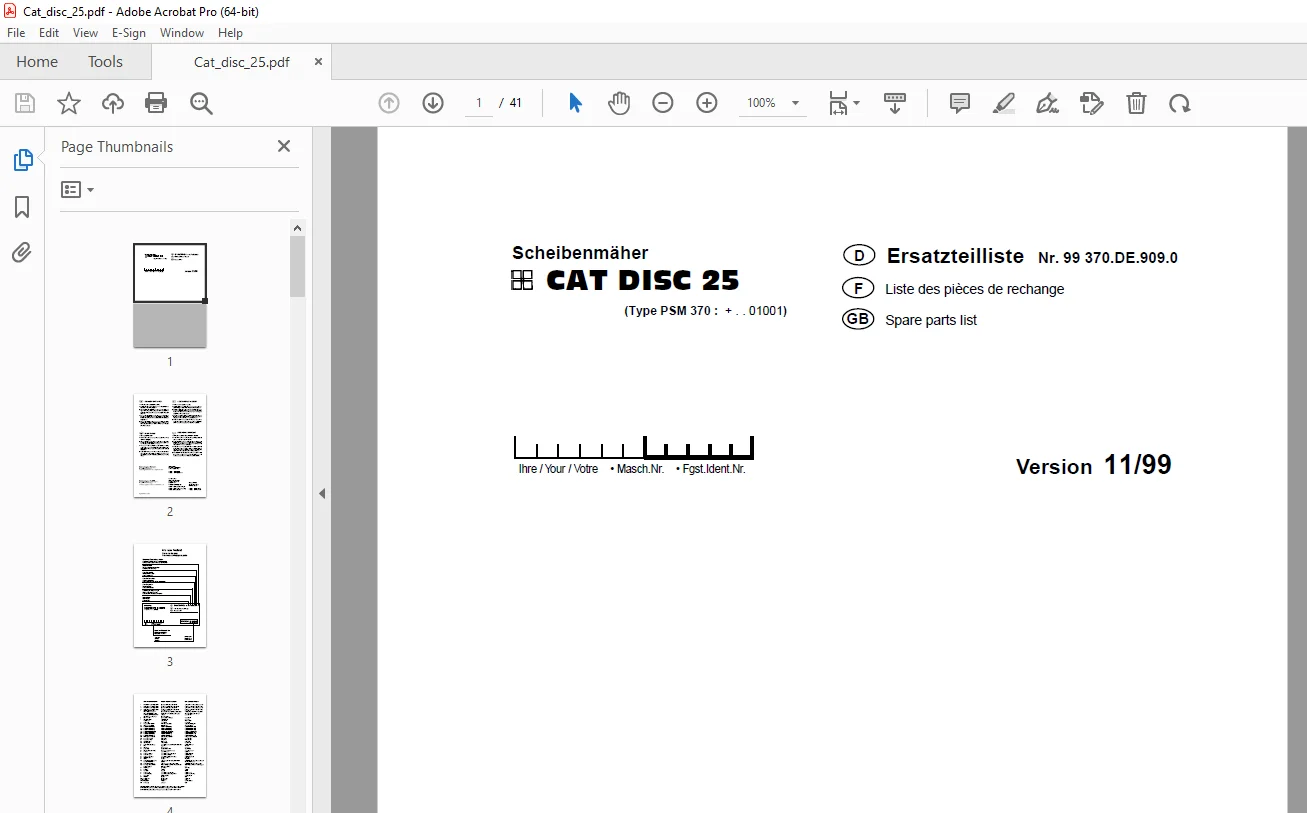Open the E-Sign menu
The width and height of the screenshot is (1307, 813).
tap(129, 33)
